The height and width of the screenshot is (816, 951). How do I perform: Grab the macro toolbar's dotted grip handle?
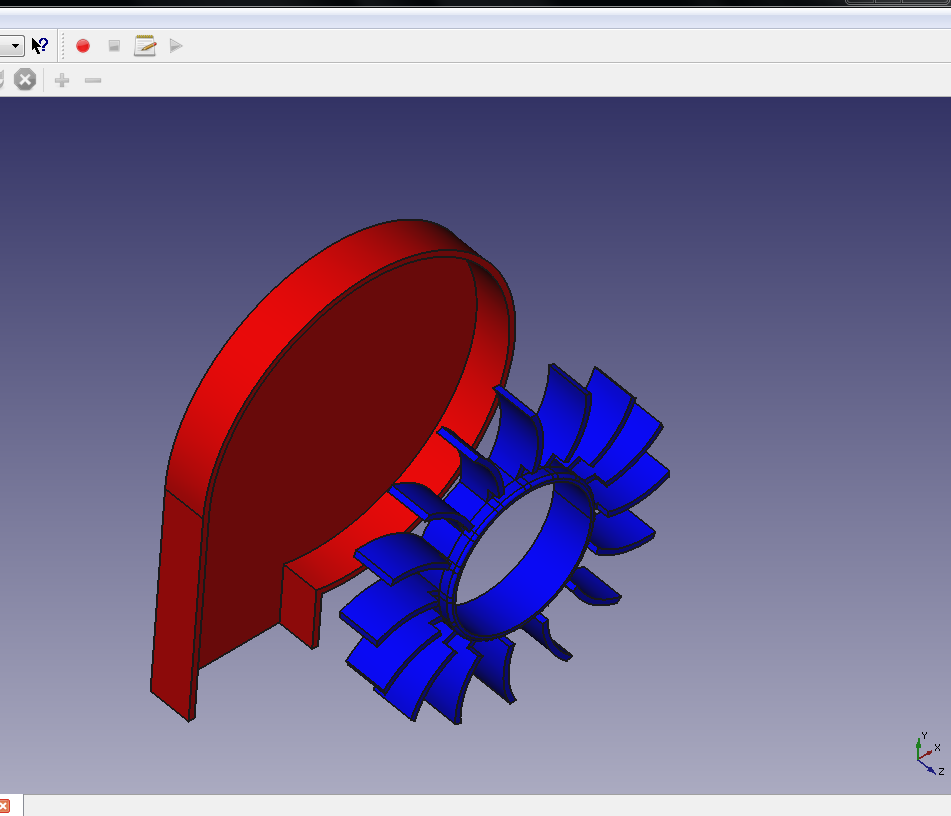[x=64, y=46]
